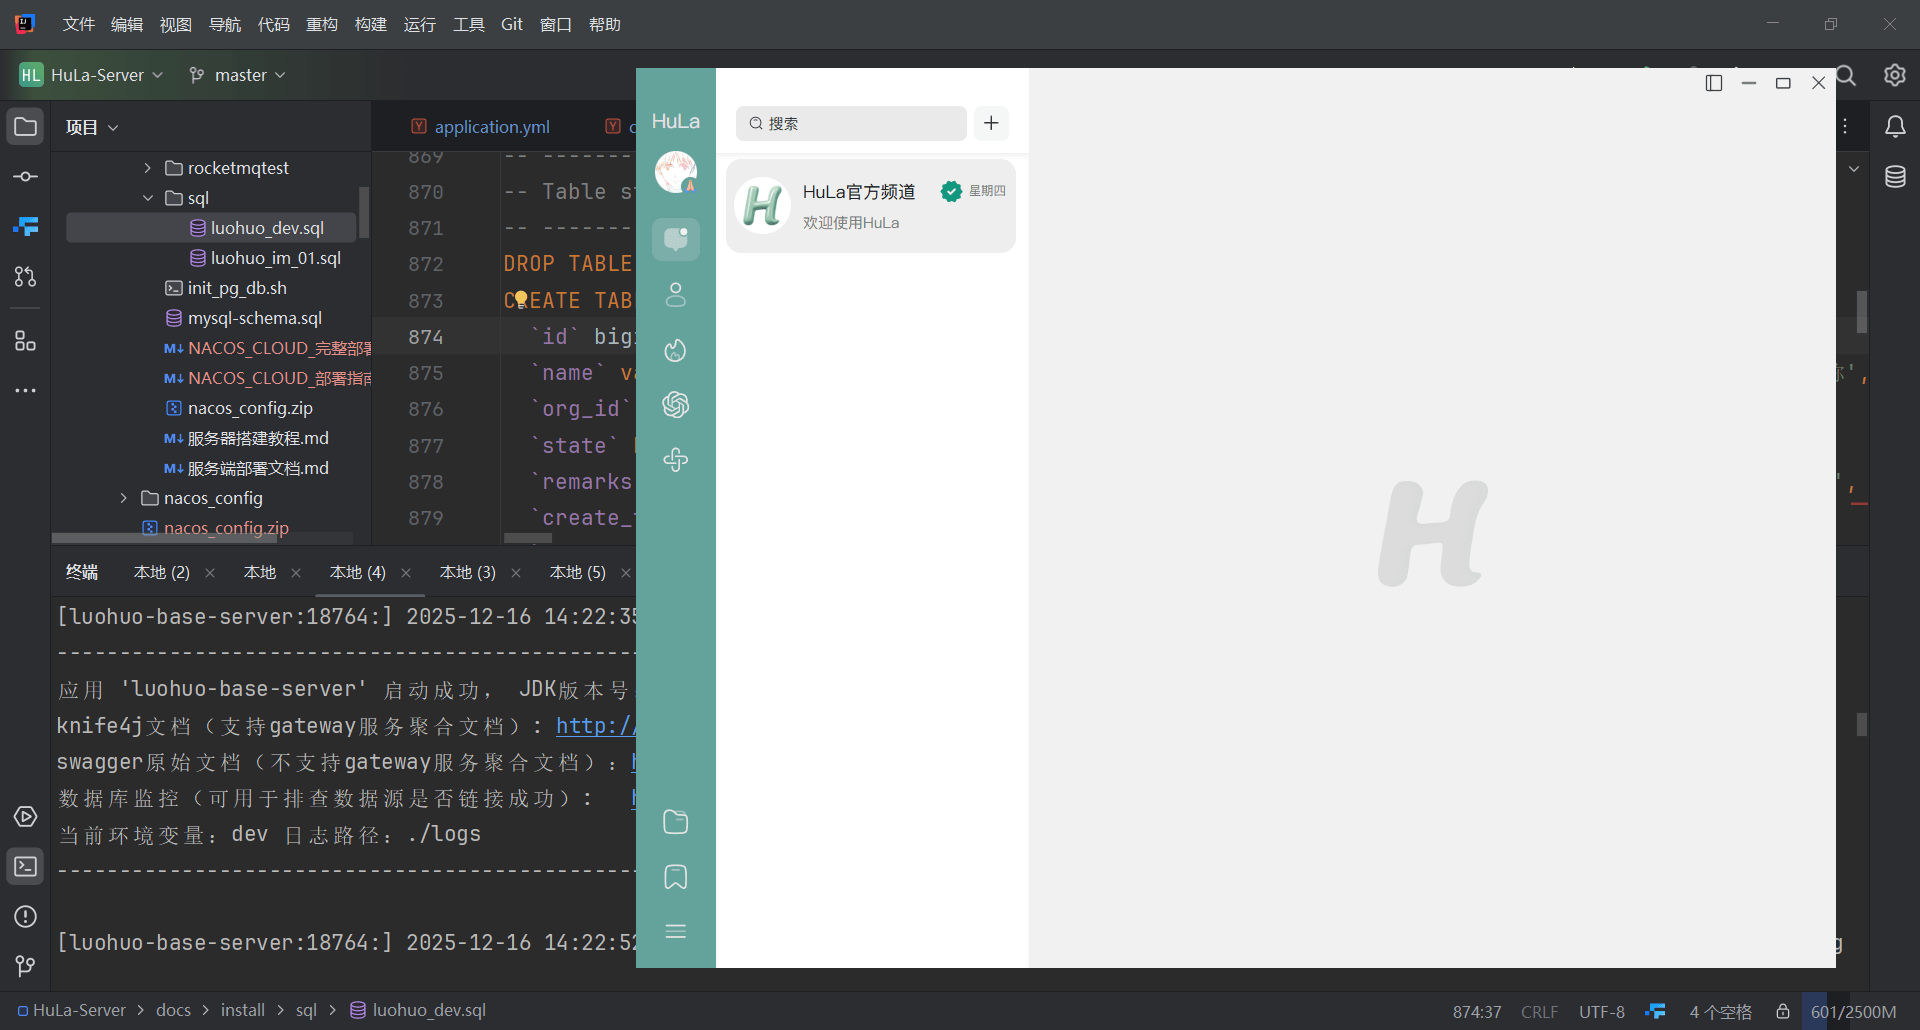Viewport: 1920px width, 1030px height.
Task: Click the plus button next to search
Action: [x=991, y=123]
